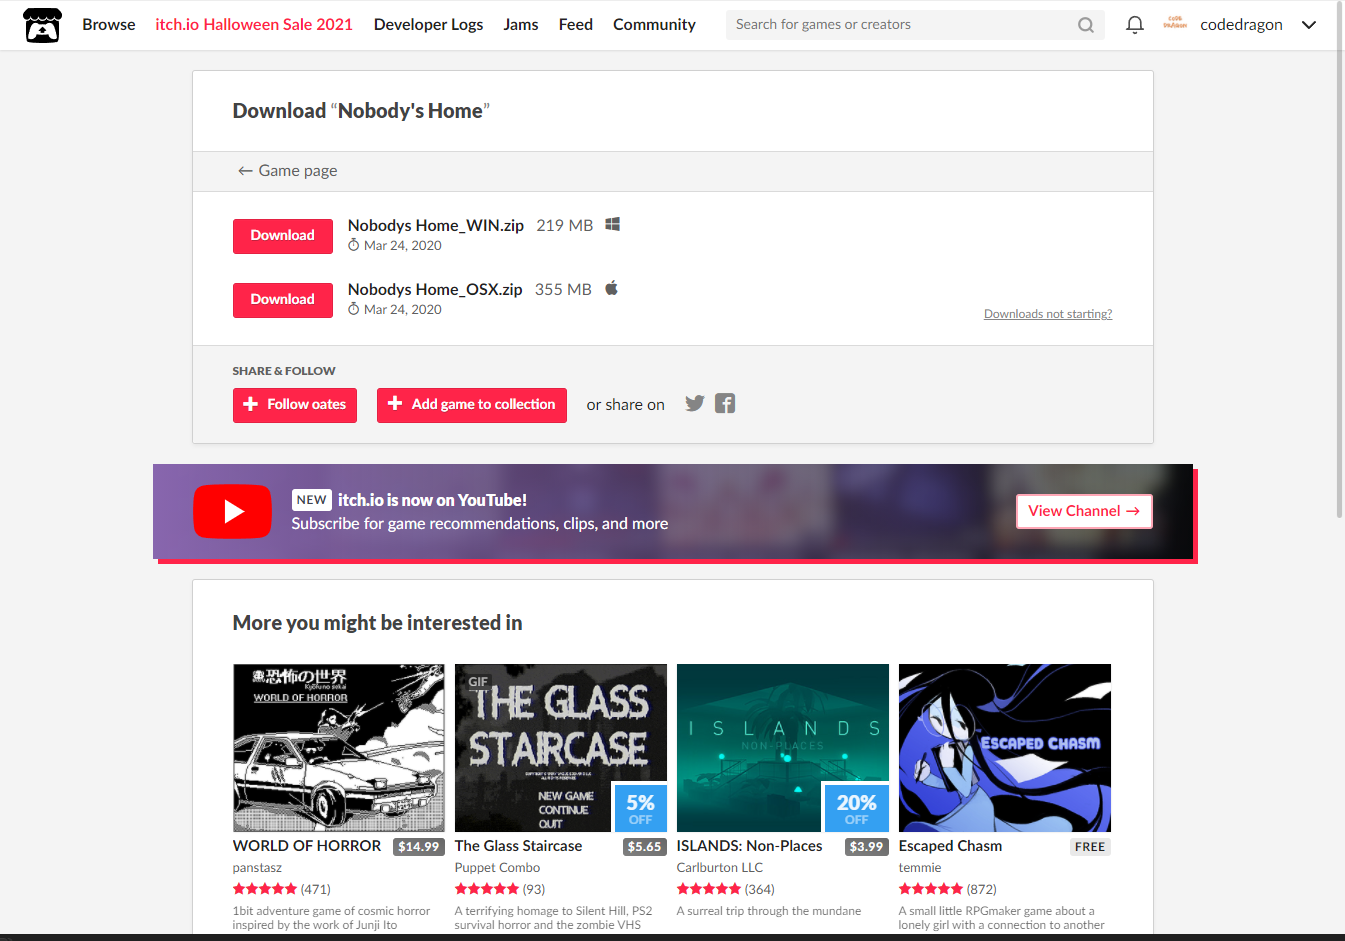Open Downloads not starting? help link

tap(1048, 314)
